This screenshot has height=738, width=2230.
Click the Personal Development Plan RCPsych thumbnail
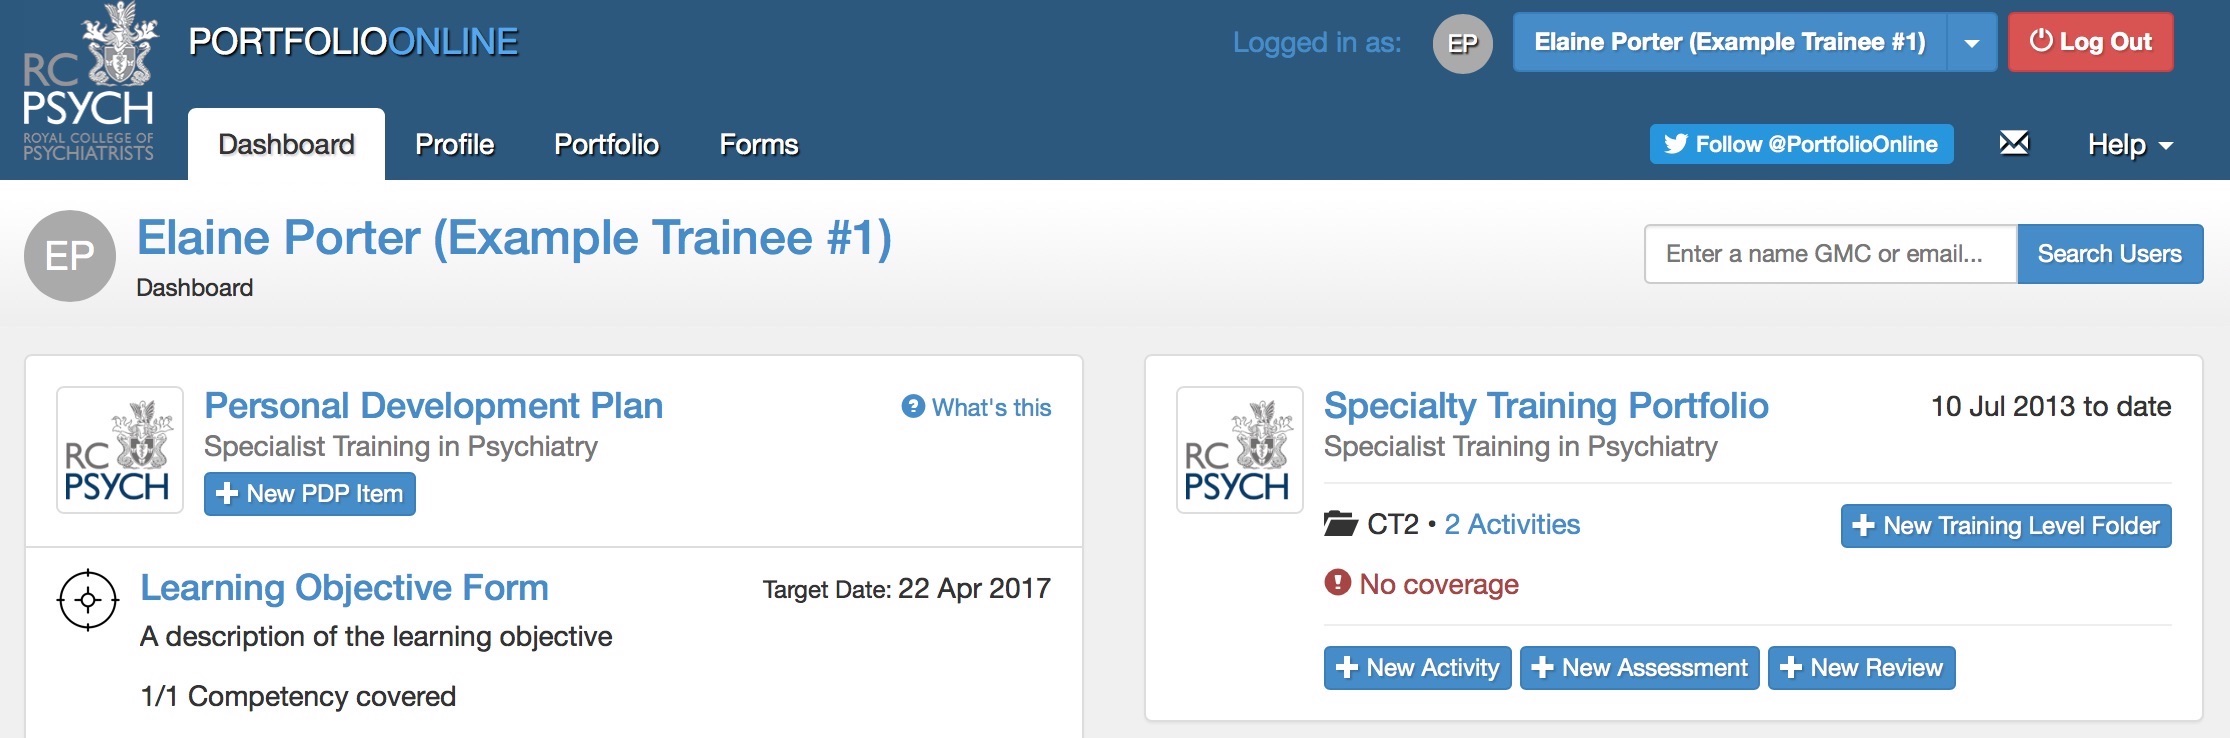pos(120,450)
